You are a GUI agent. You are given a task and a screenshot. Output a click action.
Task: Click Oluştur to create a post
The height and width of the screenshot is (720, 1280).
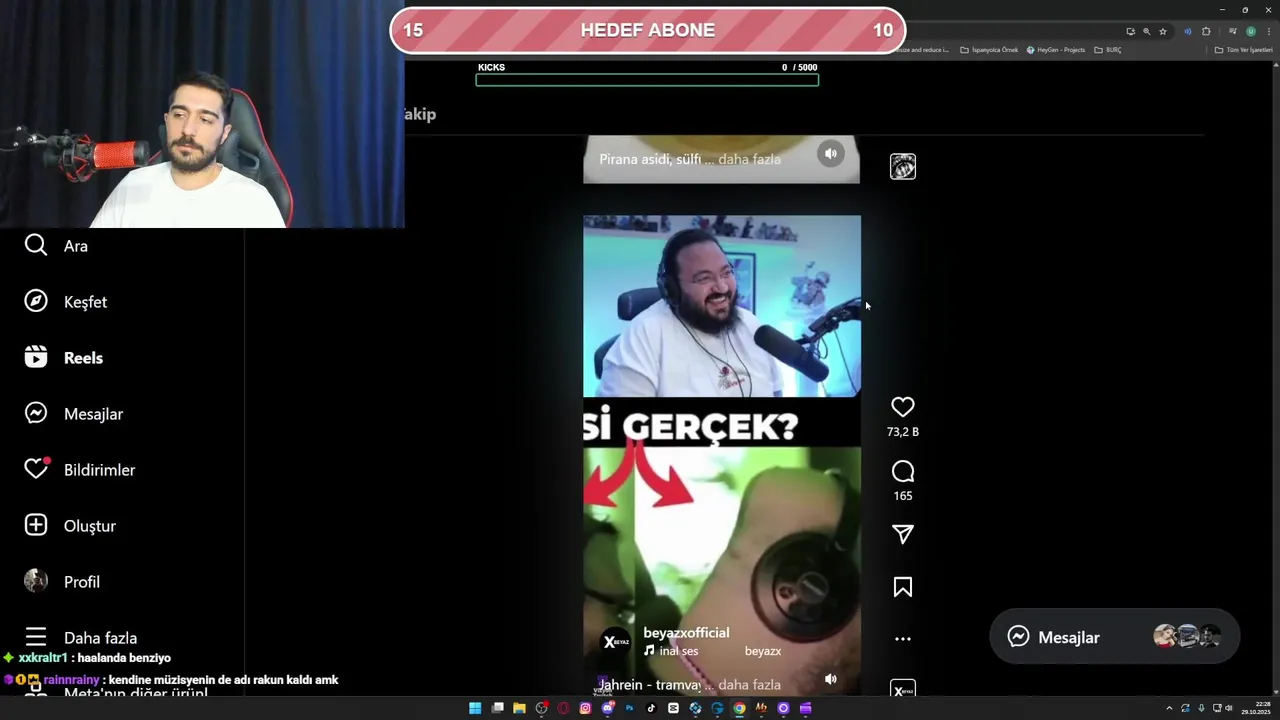tap(70, 526)
